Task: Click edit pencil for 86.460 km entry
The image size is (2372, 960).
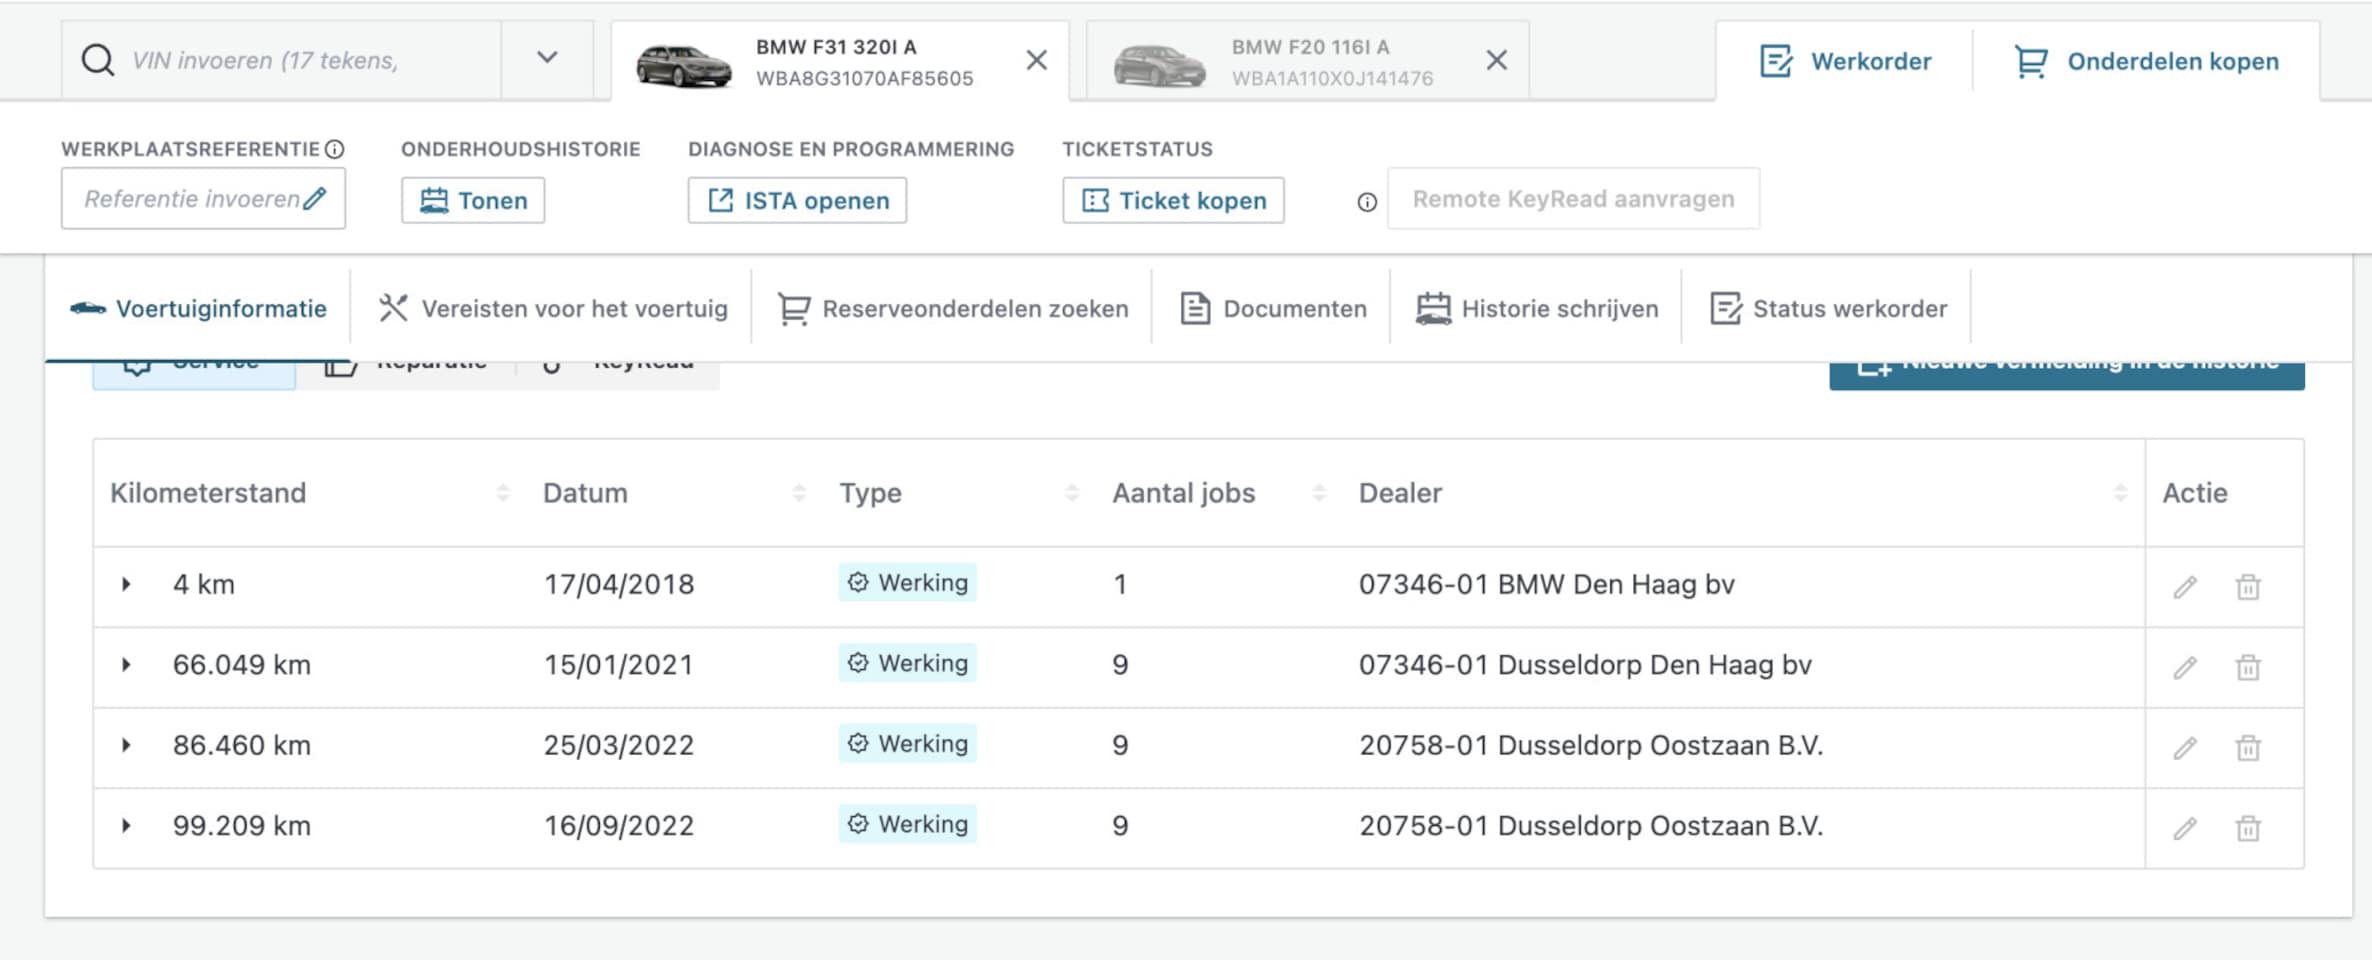Action: [2185, 748]
